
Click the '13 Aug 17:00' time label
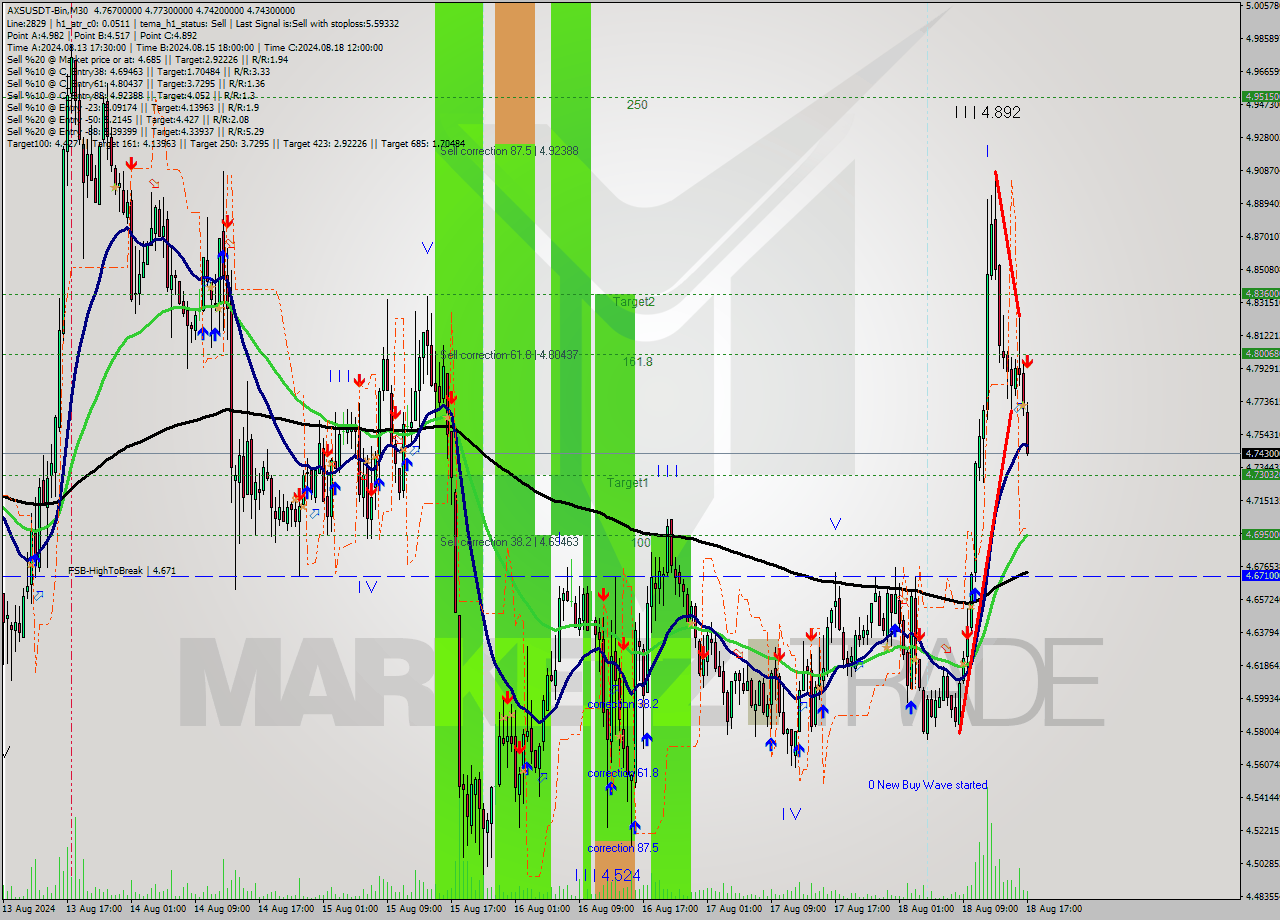(x=94, y=909)
